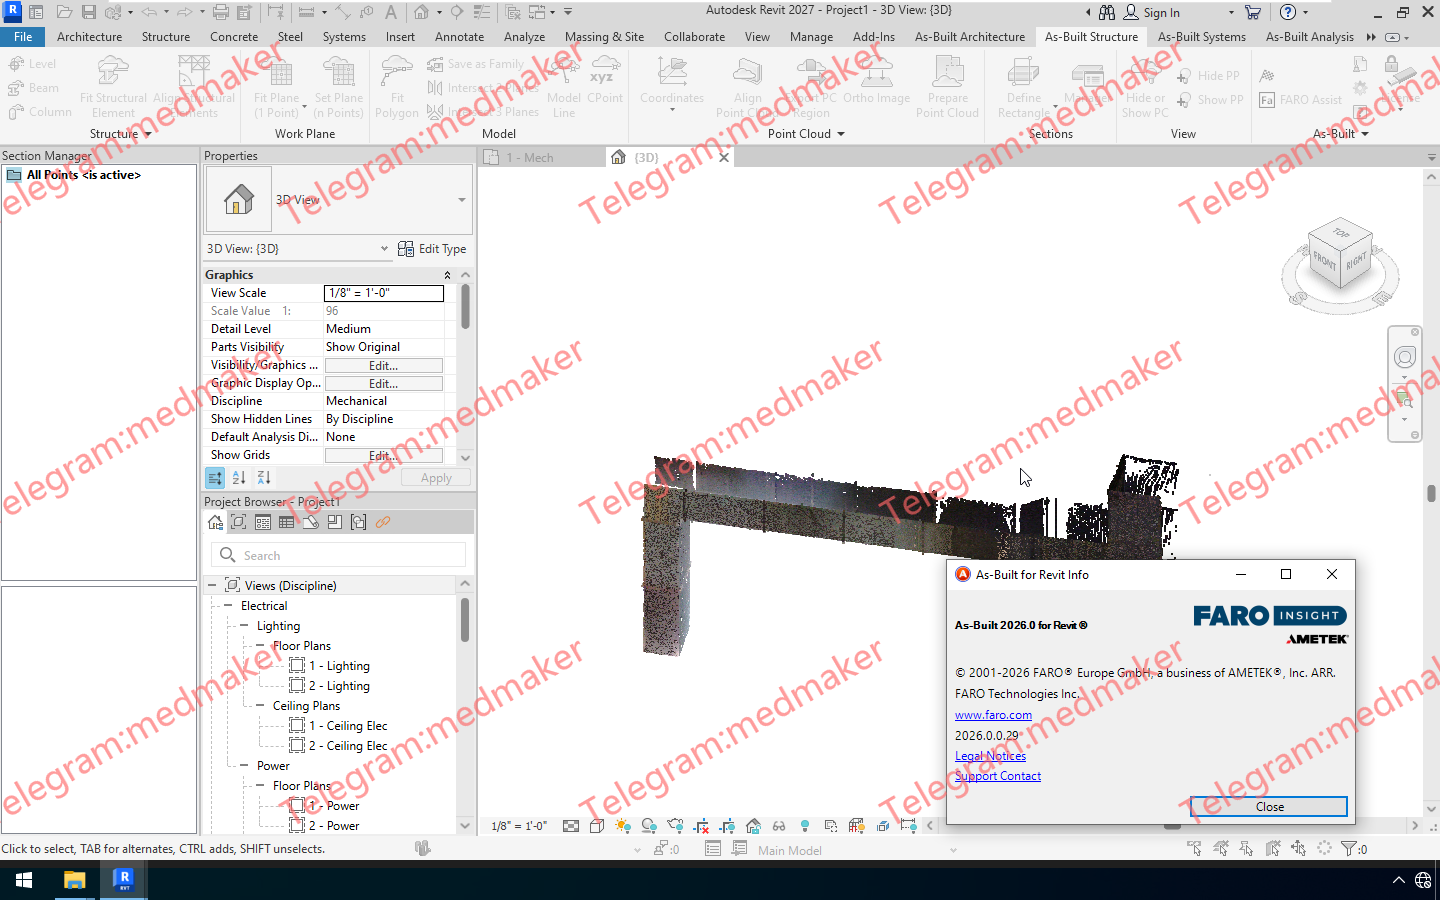Screen dimensions: 1440x900
Task: Show Sheets via Project Browser sheet icon
Action: click(311, 522)
